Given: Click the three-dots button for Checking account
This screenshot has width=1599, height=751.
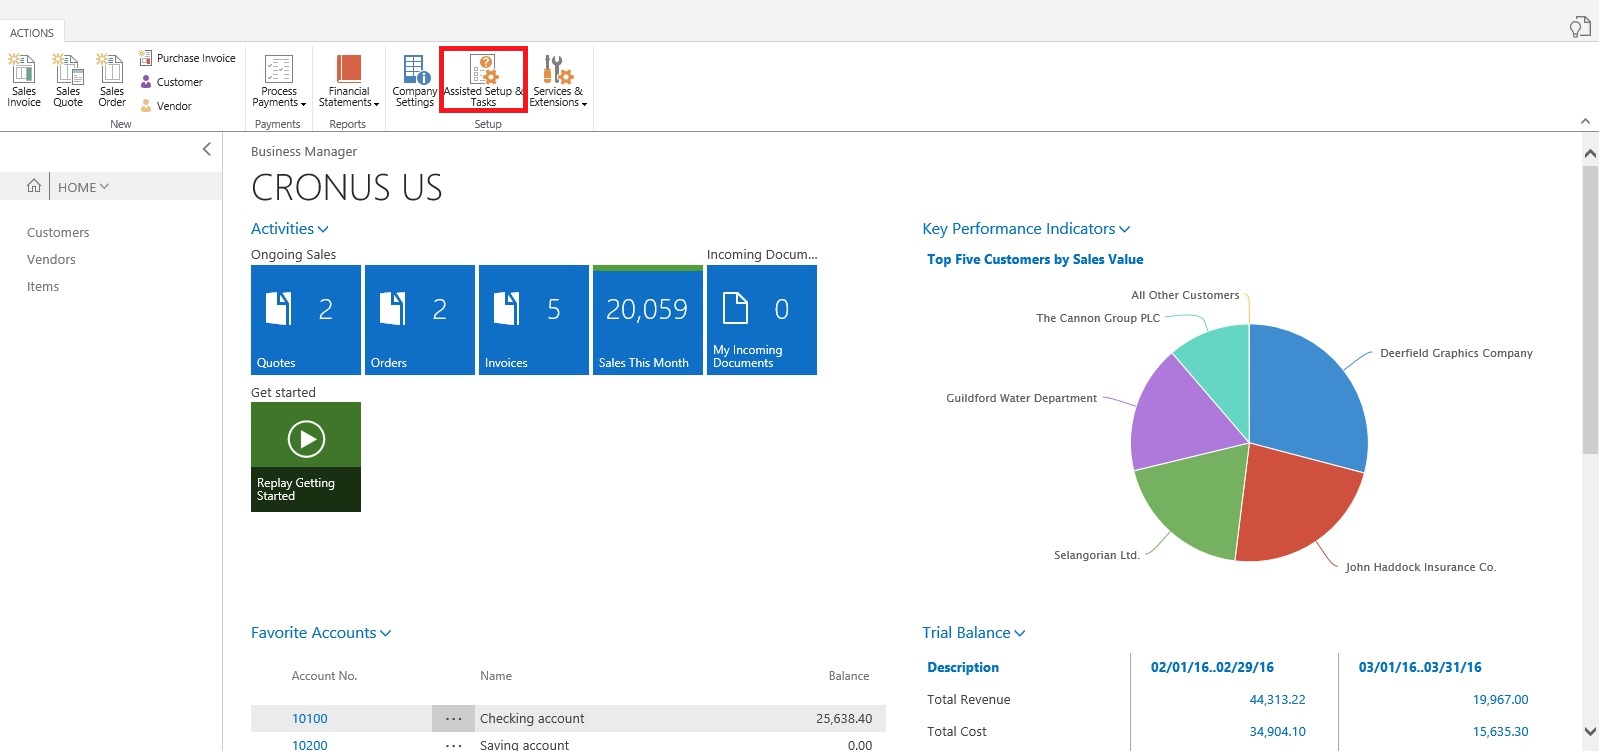Looking at the screenshot, I should click(453, 719).
